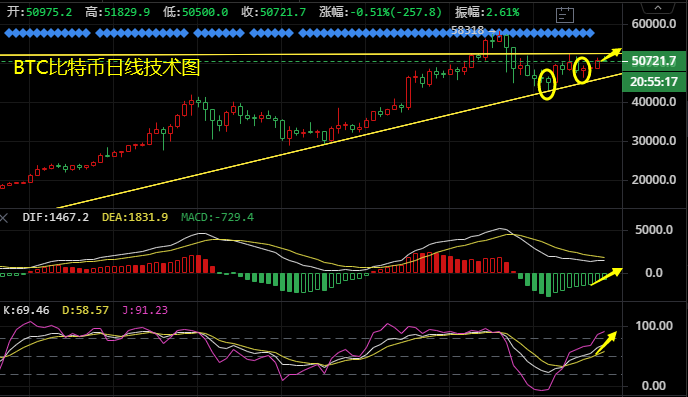The width and height of the screenshot is (688, 397).
Task: Select the yellow D:58.57 KDJ label
Action: pos(85,310)
